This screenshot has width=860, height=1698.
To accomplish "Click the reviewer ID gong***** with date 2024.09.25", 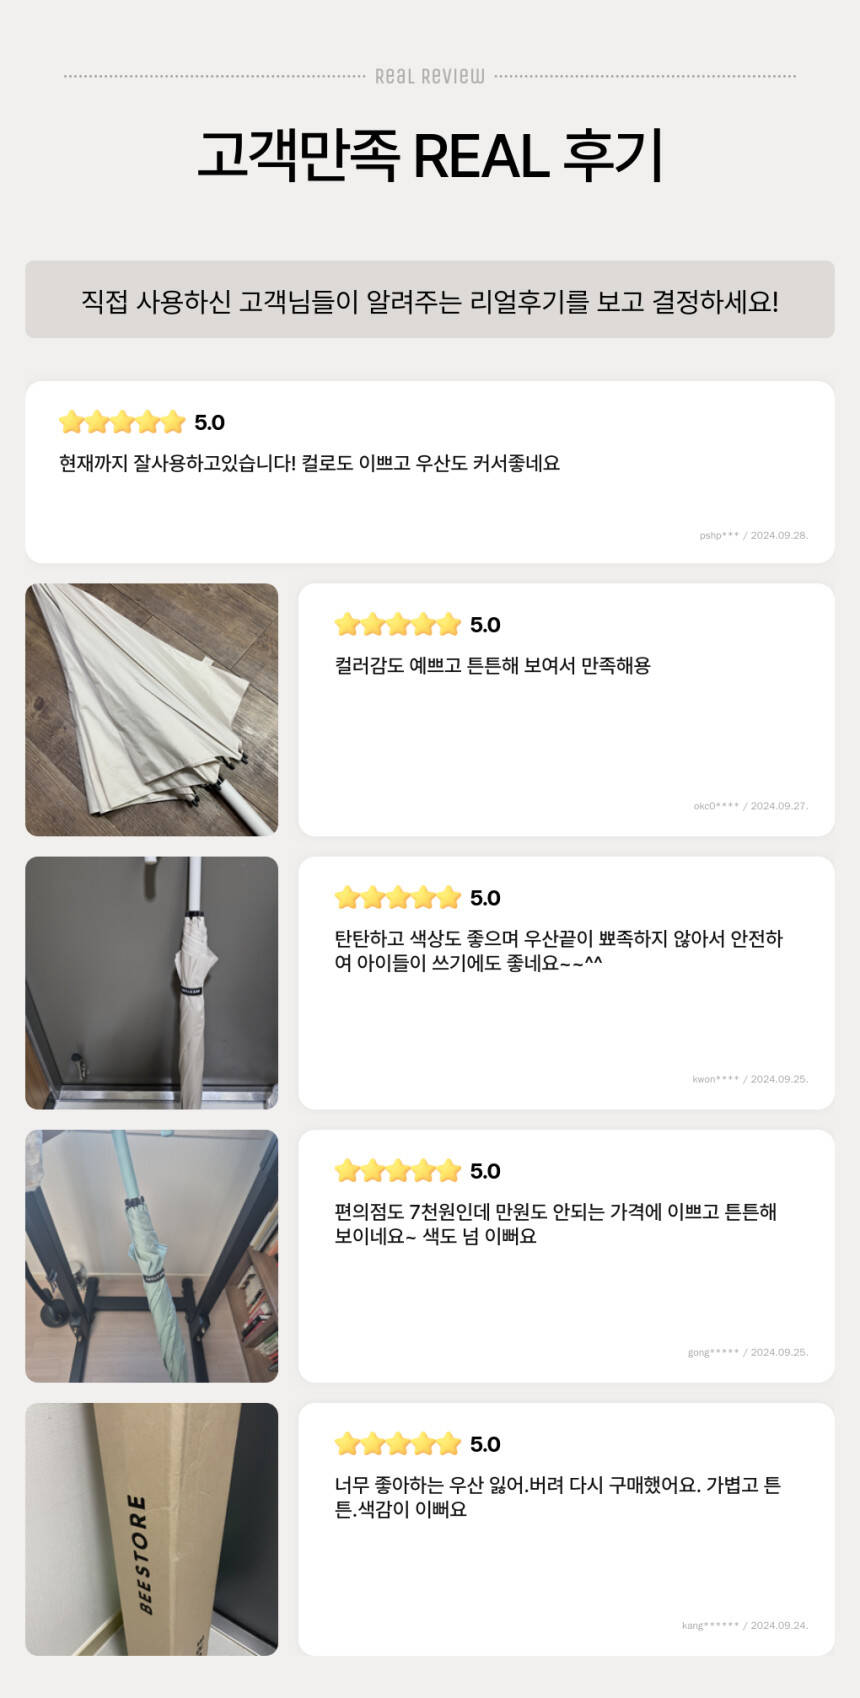I will click(x=747, y=1353).
